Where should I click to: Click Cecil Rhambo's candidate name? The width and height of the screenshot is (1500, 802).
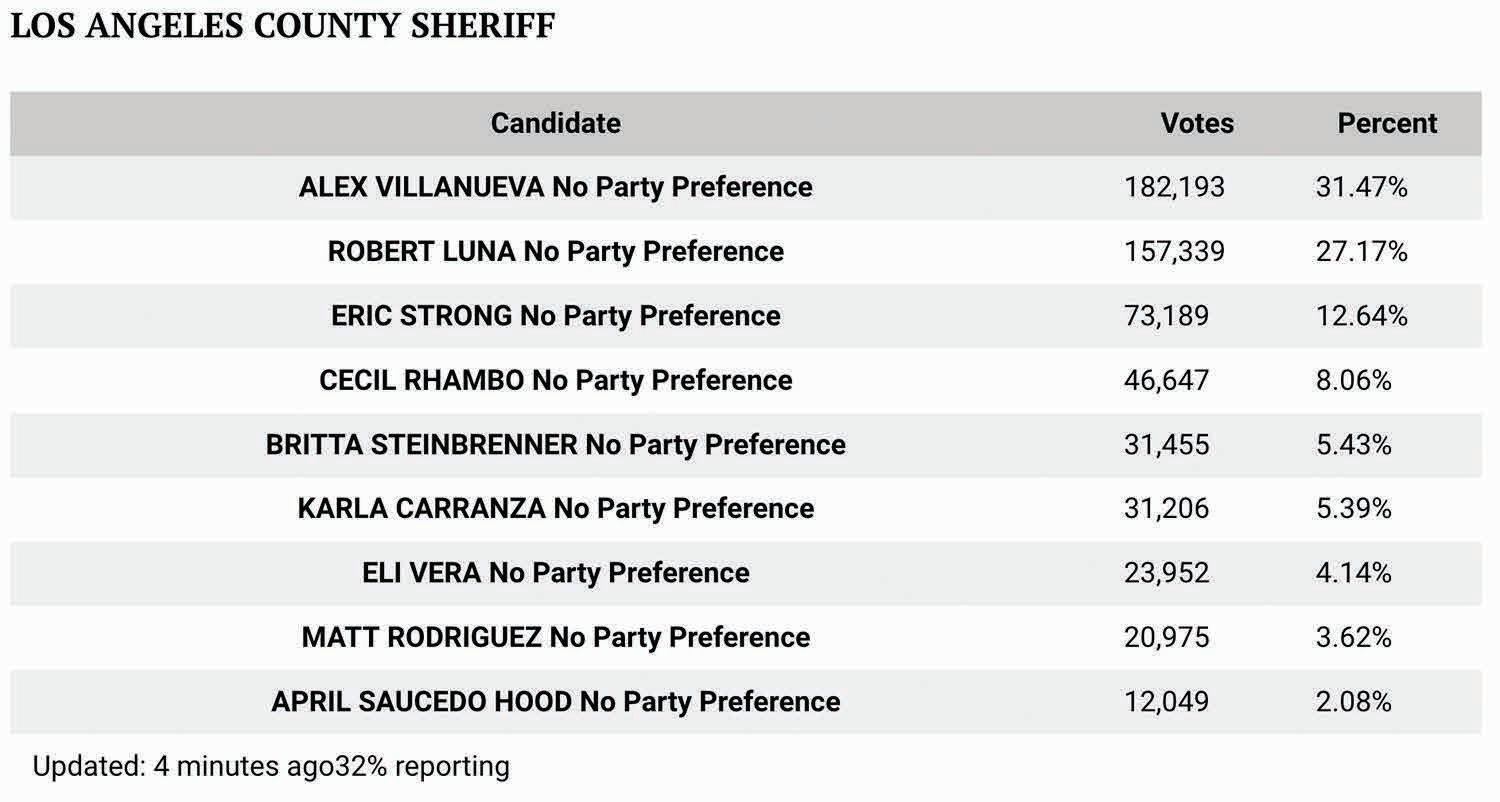point(555,380)
